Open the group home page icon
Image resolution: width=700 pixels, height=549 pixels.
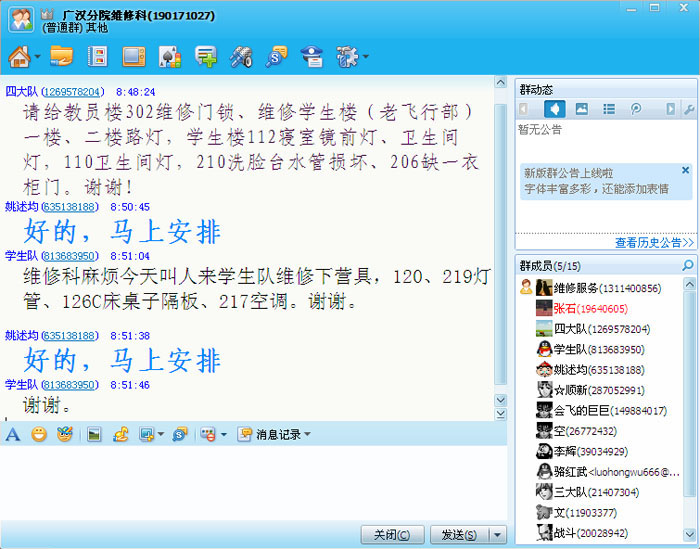coord(20,57)
